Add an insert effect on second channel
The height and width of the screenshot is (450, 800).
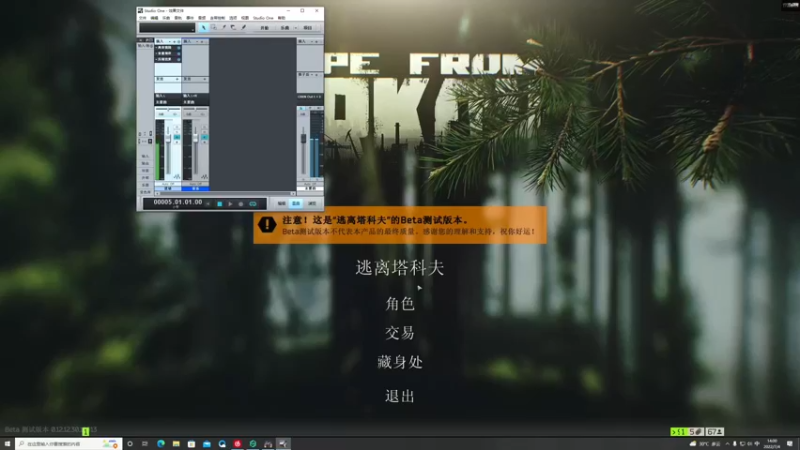click(202, 42)
